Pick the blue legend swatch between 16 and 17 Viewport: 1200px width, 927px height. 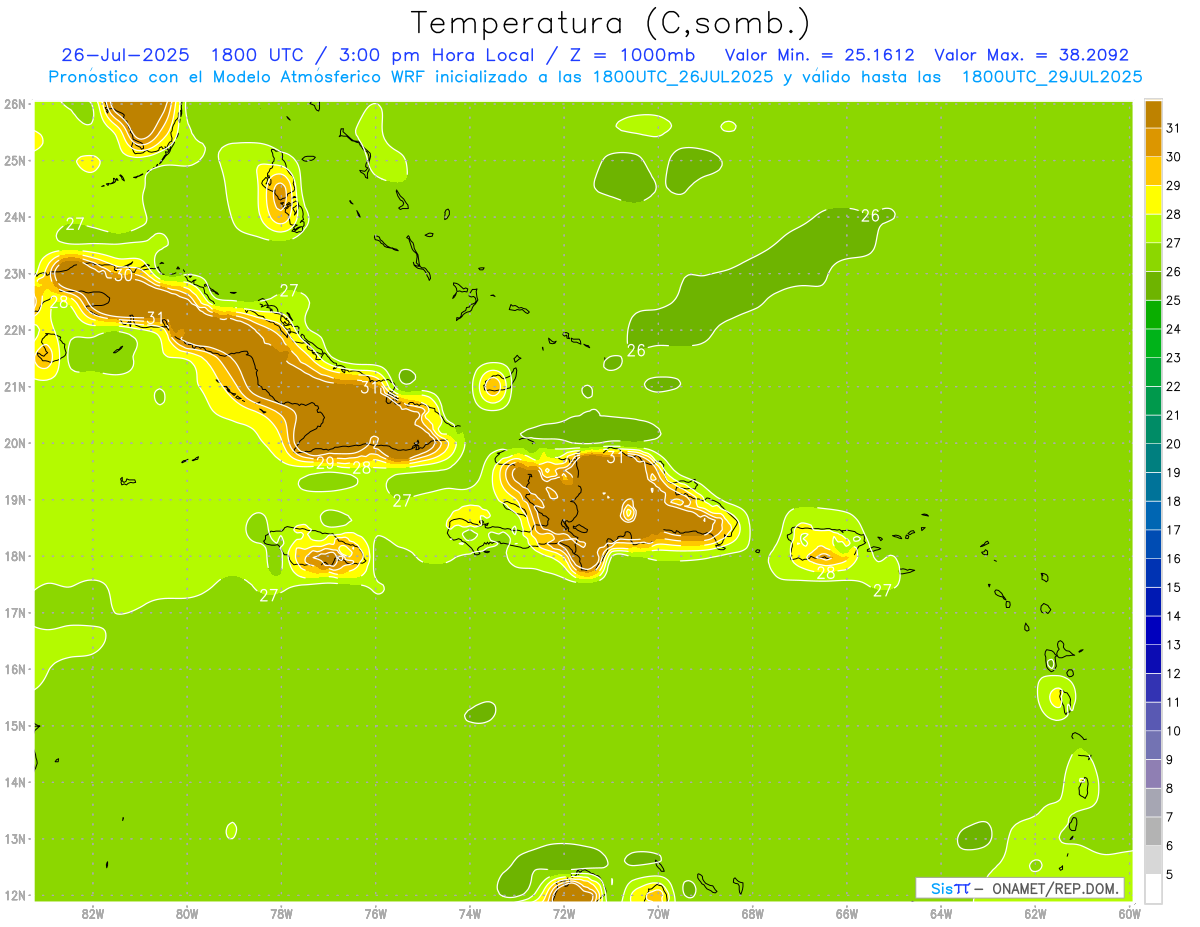(x=1153, y=544)
